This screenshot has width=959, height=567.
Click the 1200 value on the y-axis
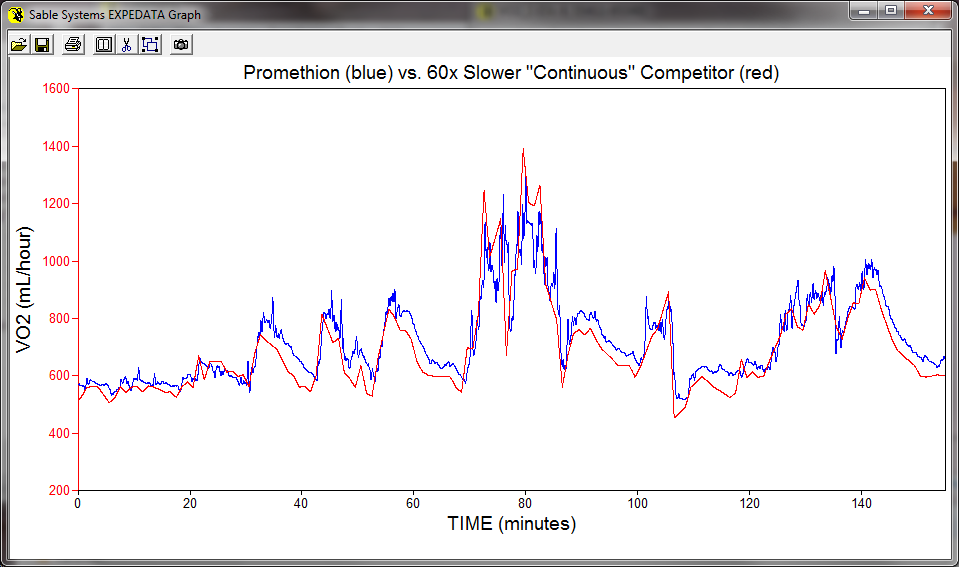point(56,204)
